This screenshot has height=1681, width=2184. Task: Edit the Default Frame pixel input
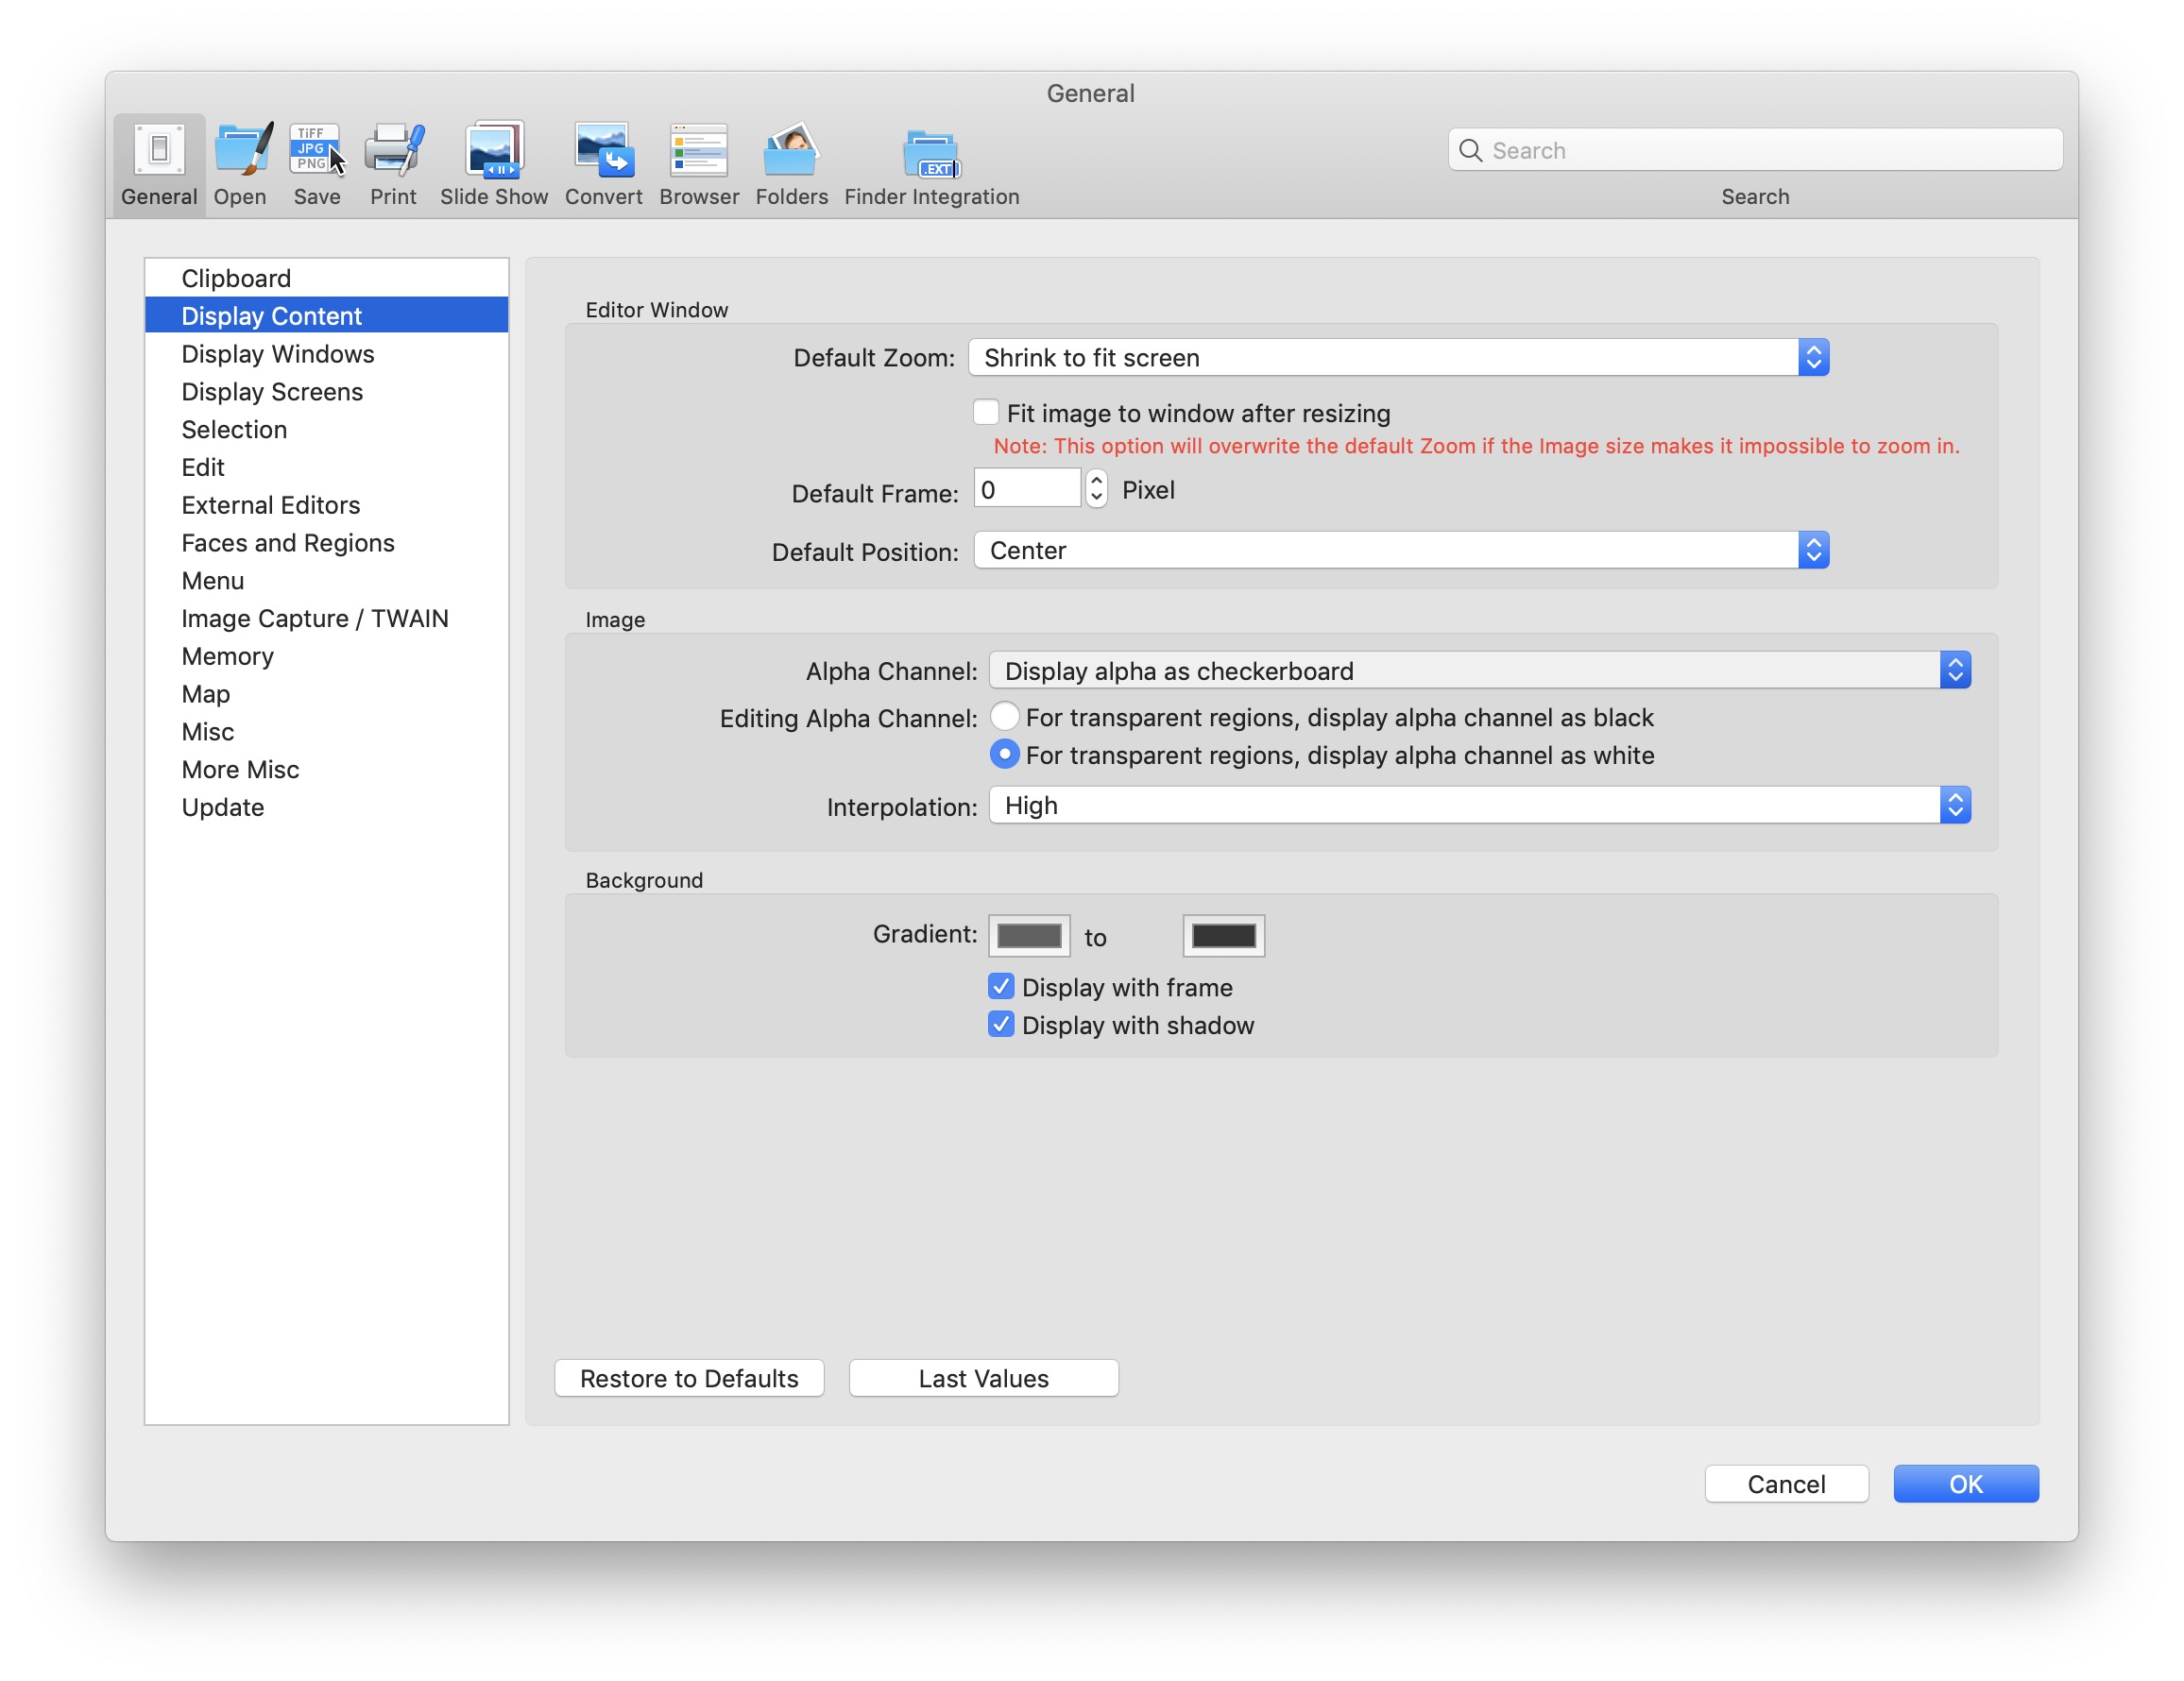pyautogui.click(x=1032, y=491)
